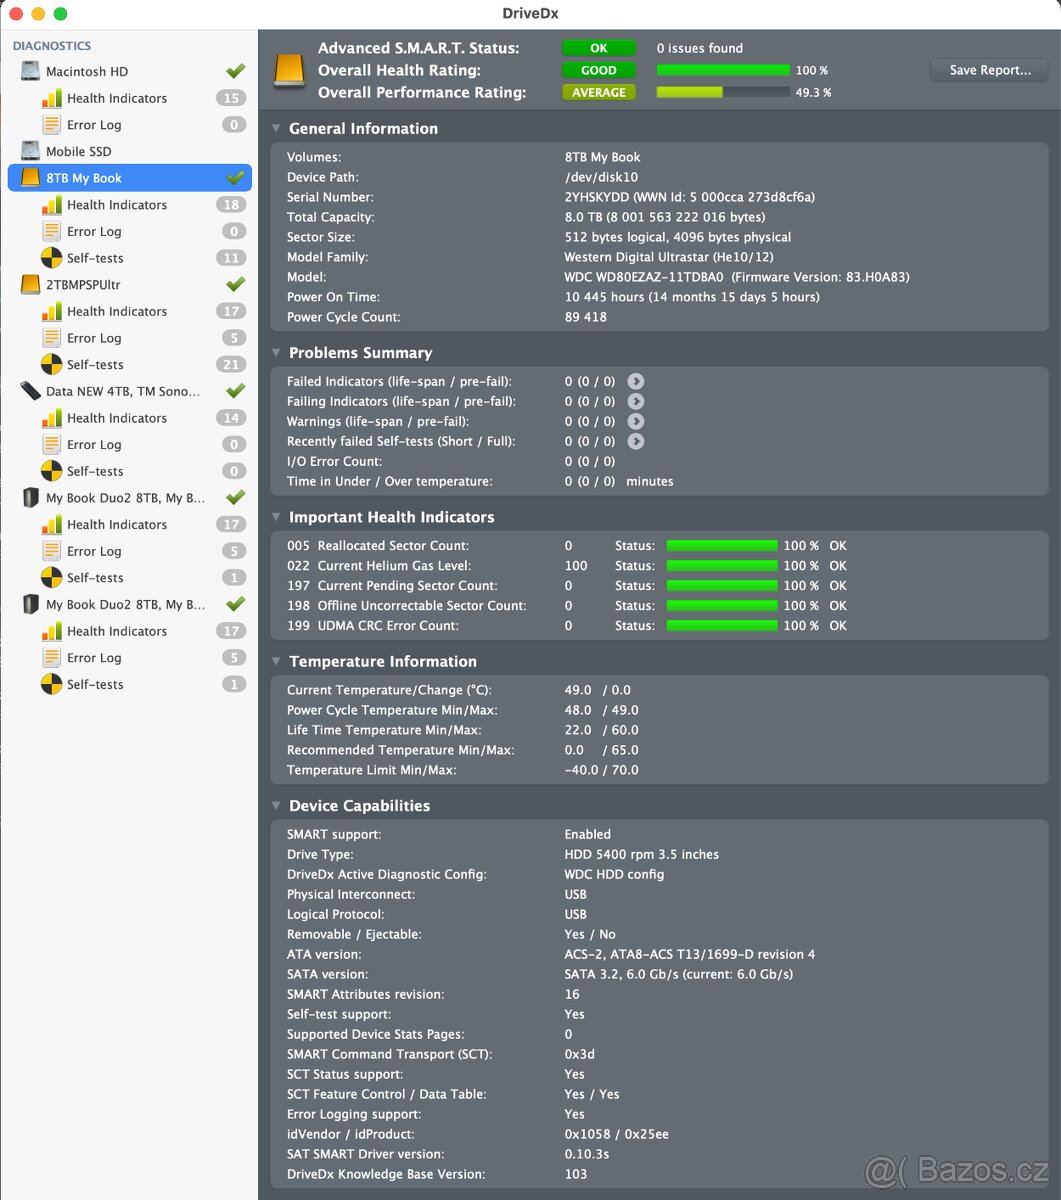
Task: Select the Macintosh HD drive icon
Action: point(31,71)
